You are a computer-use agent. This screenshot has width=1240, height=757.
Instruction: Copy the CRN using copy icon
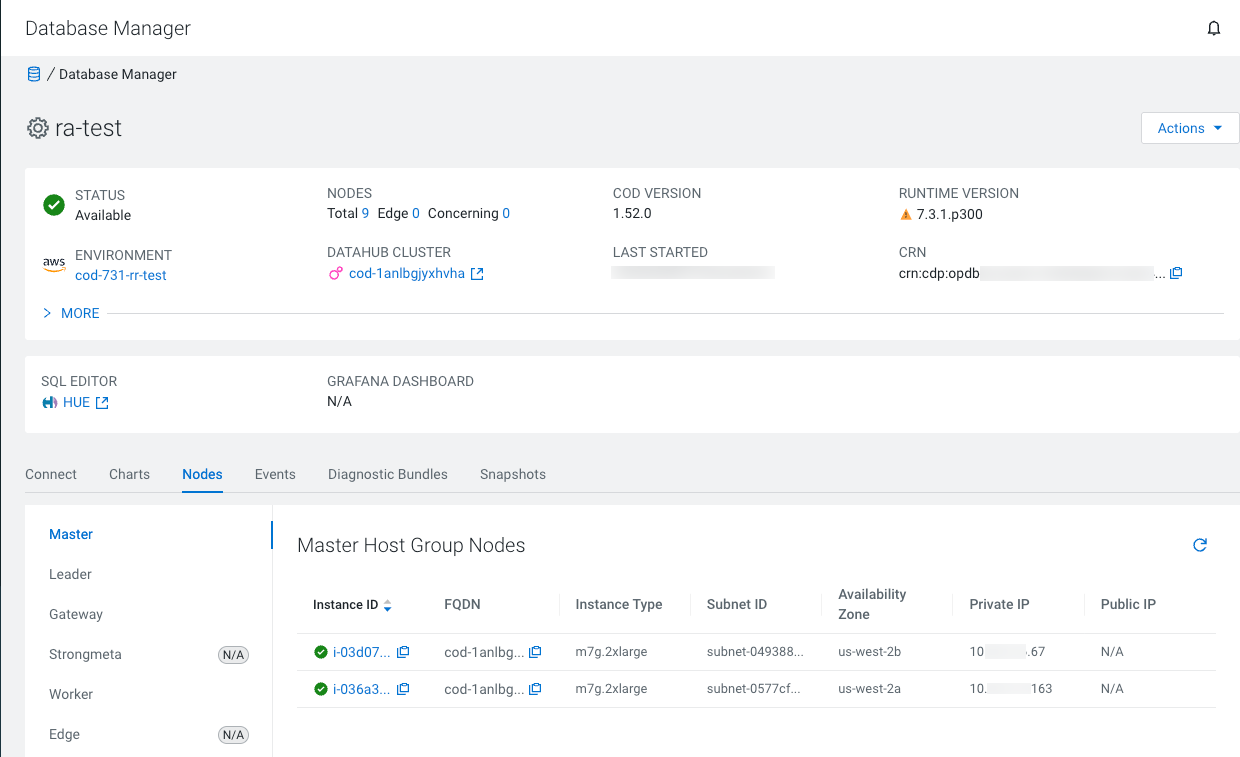point(1176,273)
